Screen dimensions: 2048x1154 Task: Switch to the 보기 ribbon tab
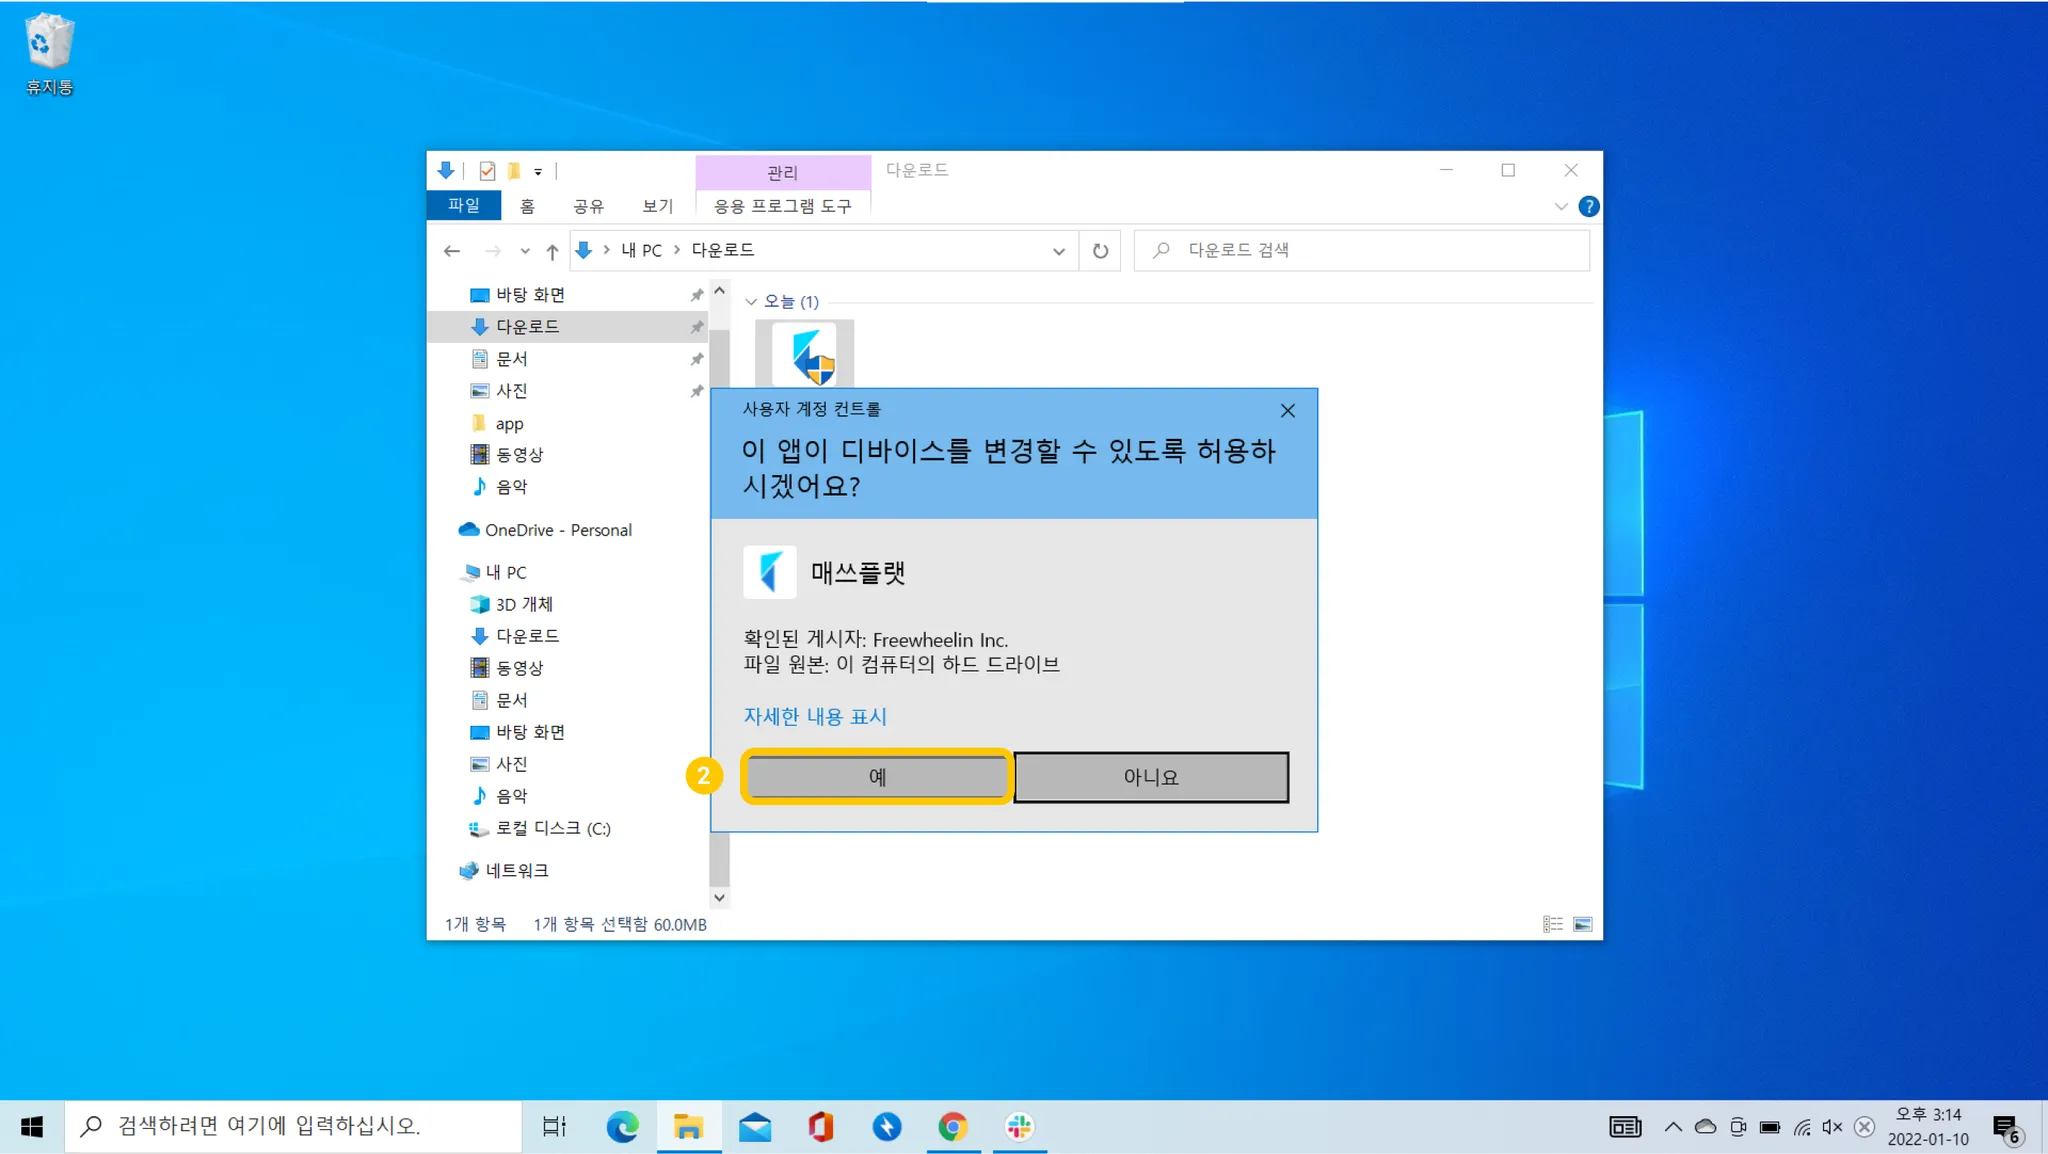pyautogui.click(x=657, y=206)
